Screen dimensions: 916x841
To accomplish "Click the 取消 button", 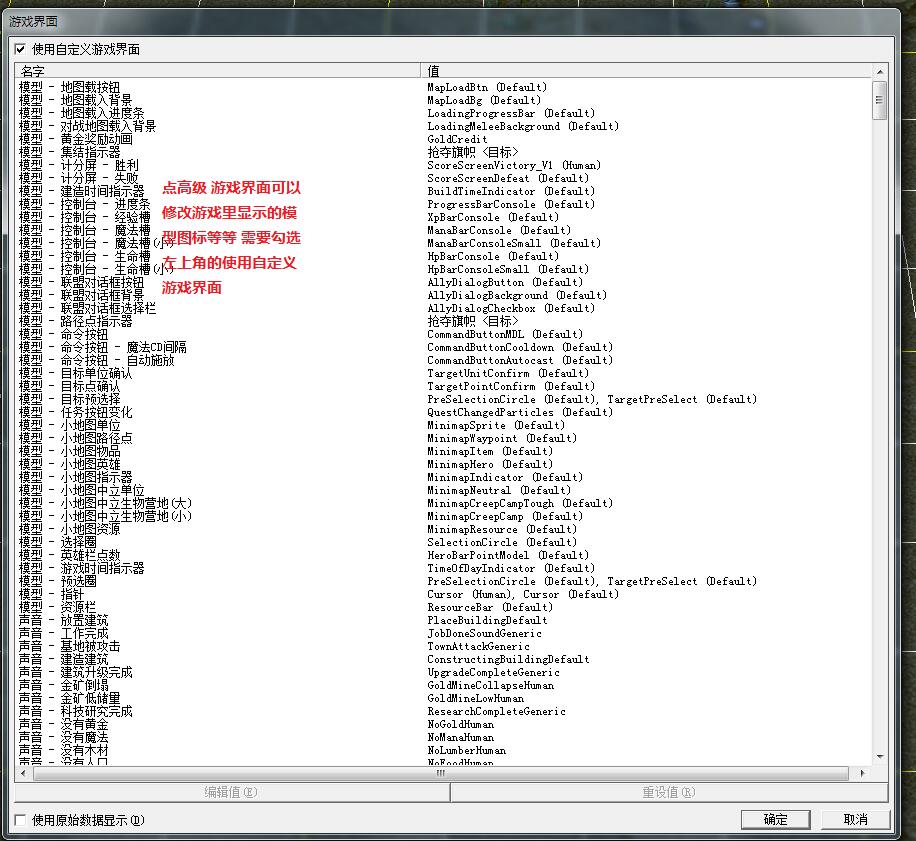I will pos(855,819).
